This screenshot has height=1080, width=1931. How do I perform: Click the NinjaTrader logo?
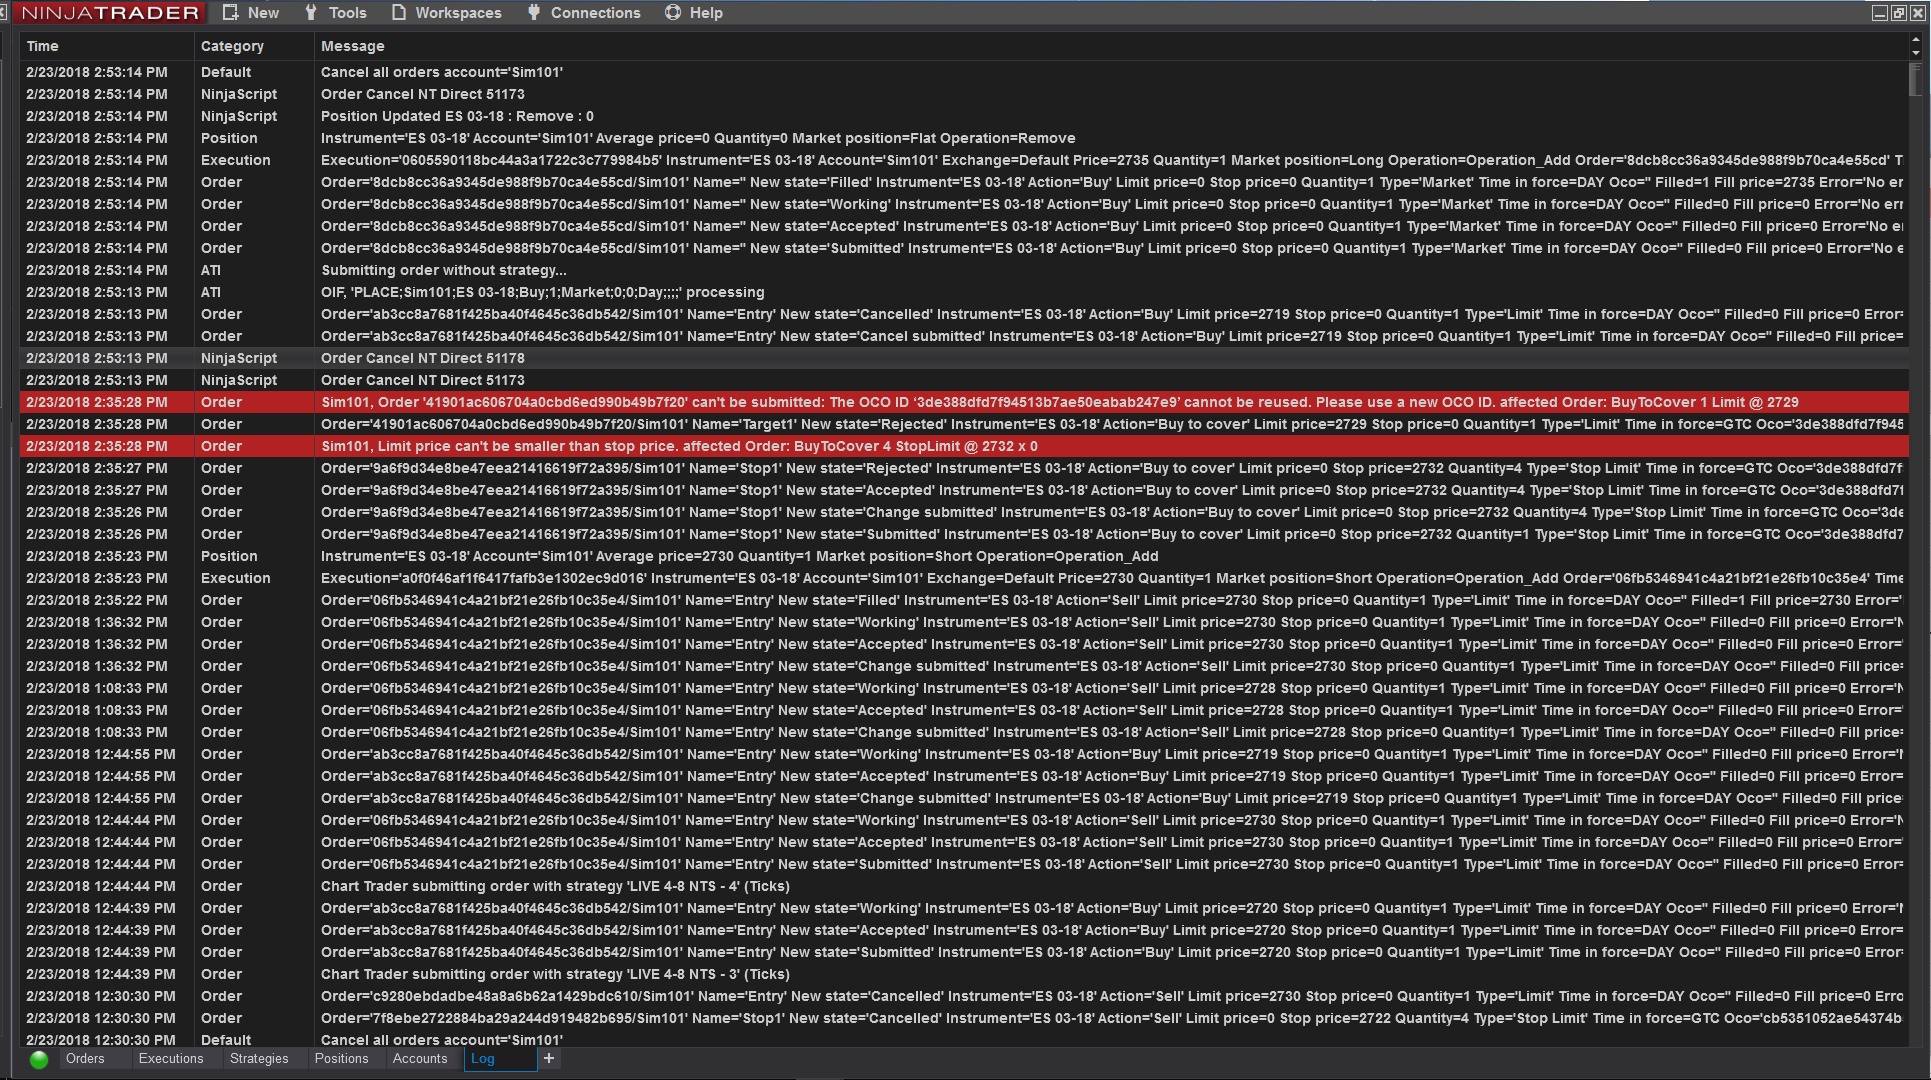(109, 13)
